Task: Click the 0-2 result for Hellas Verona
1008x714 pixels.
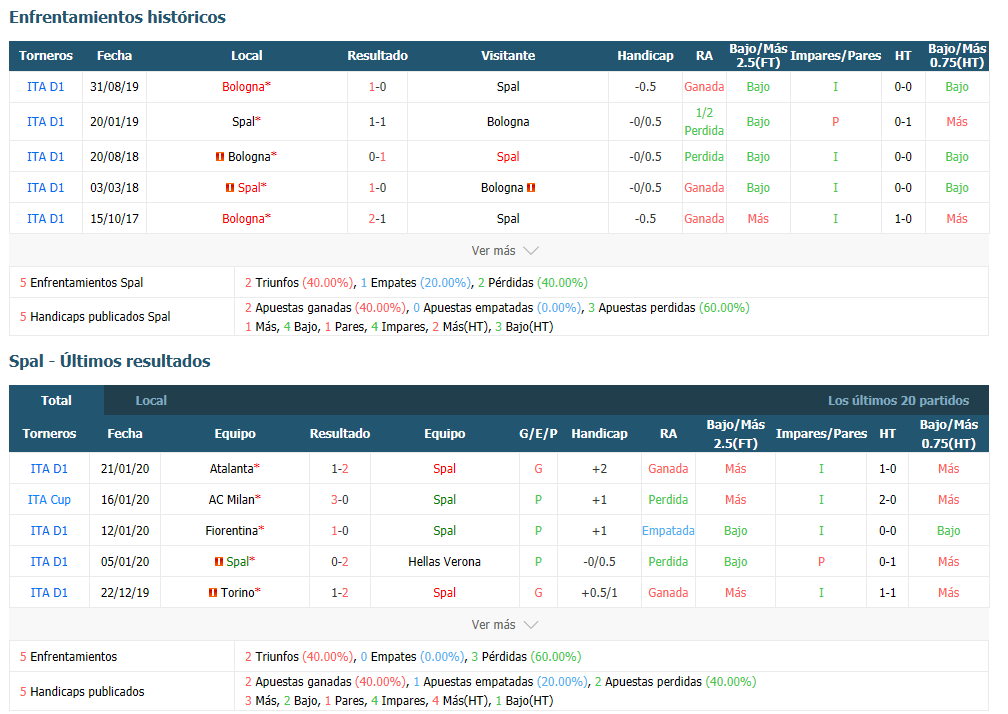Action: (340, 561)
